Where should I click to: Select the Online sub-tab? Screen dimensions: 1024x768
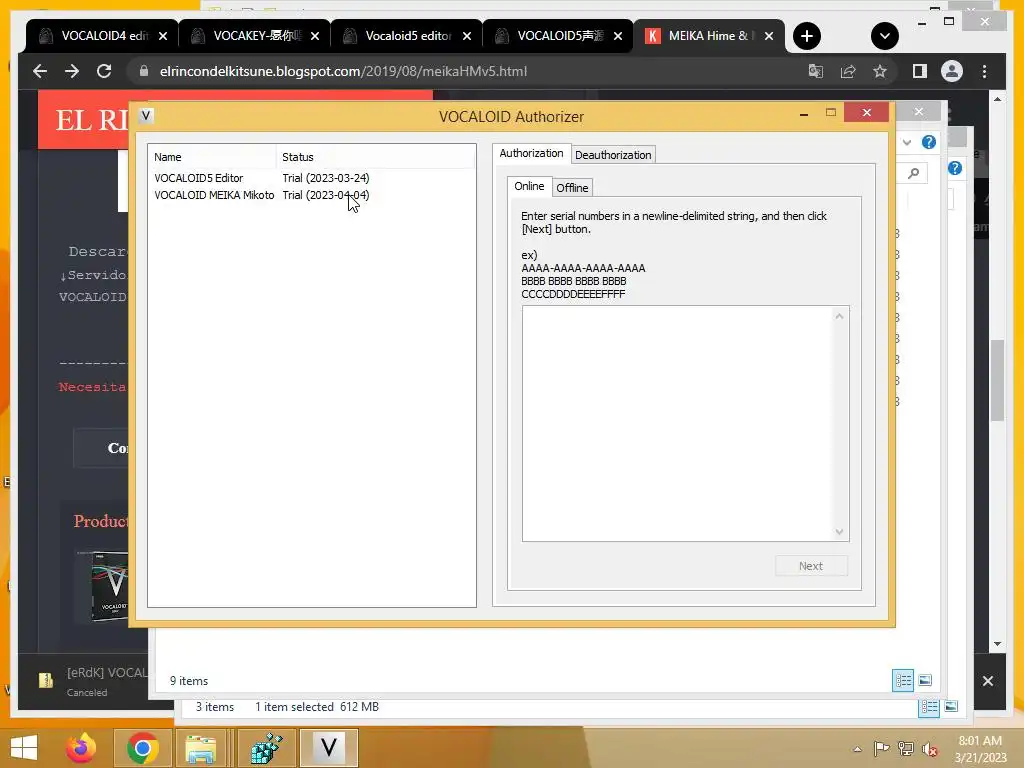(x=529, y=186)
